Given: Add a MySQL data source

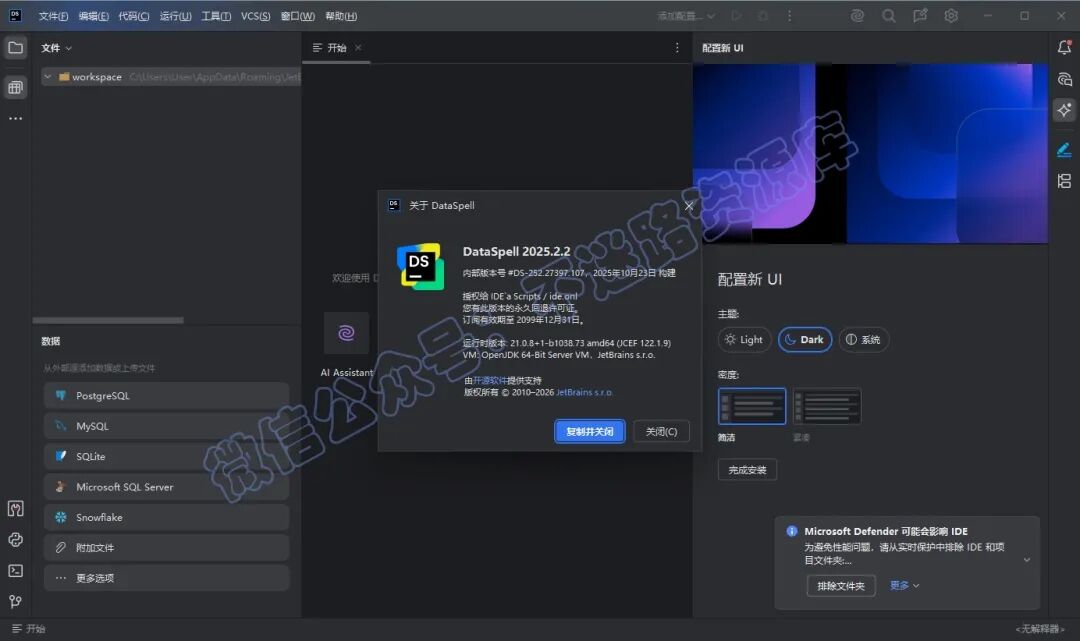Looking at the screenshot, I should [167, 426].
